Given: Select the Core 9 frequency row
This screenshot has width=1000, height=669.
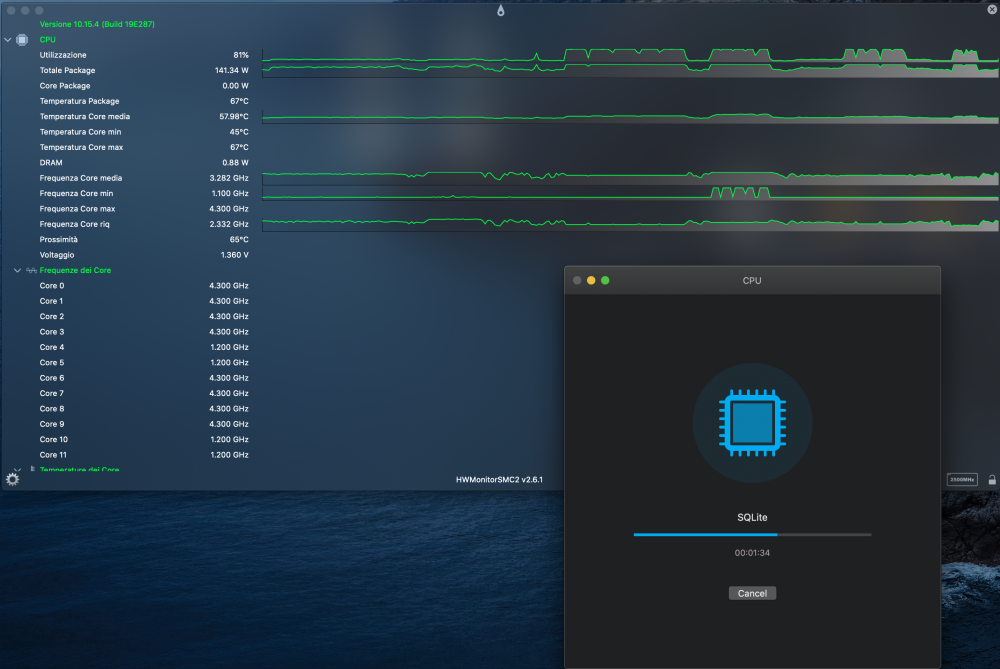Looking at the screenshot, I should tap(143, 423).
